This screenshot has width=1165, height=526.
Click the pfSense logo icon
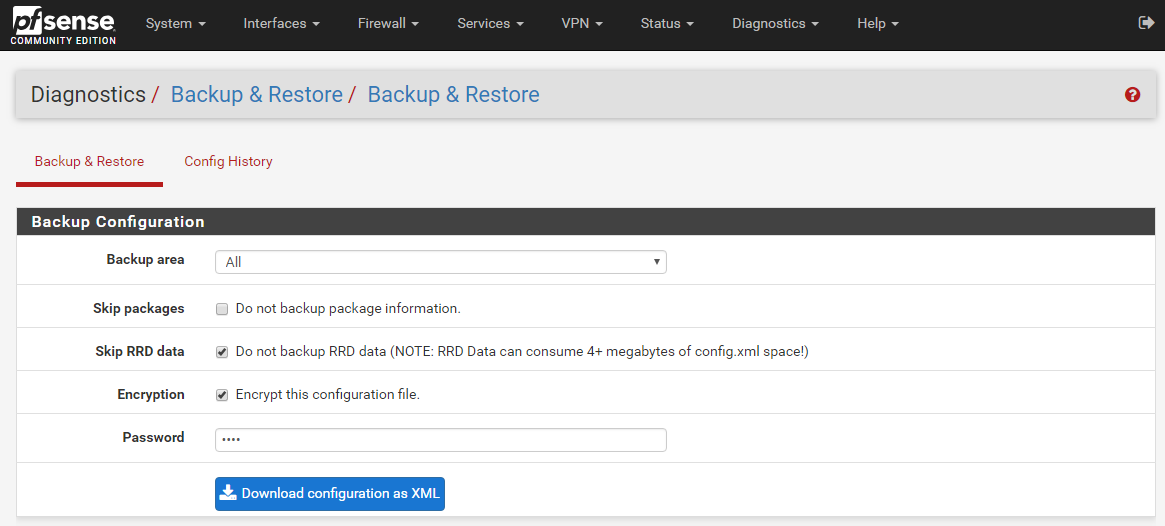63,24
